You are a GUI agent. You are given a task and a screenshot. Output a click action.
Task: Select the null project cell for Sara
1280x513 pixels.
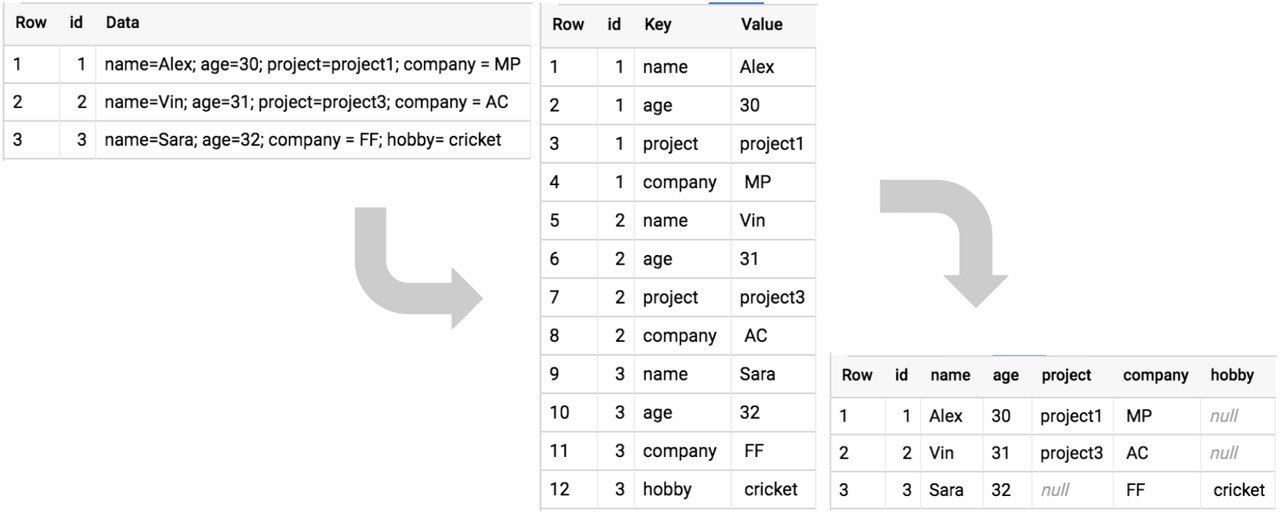pyautogui.click(x=1072, y=490)
